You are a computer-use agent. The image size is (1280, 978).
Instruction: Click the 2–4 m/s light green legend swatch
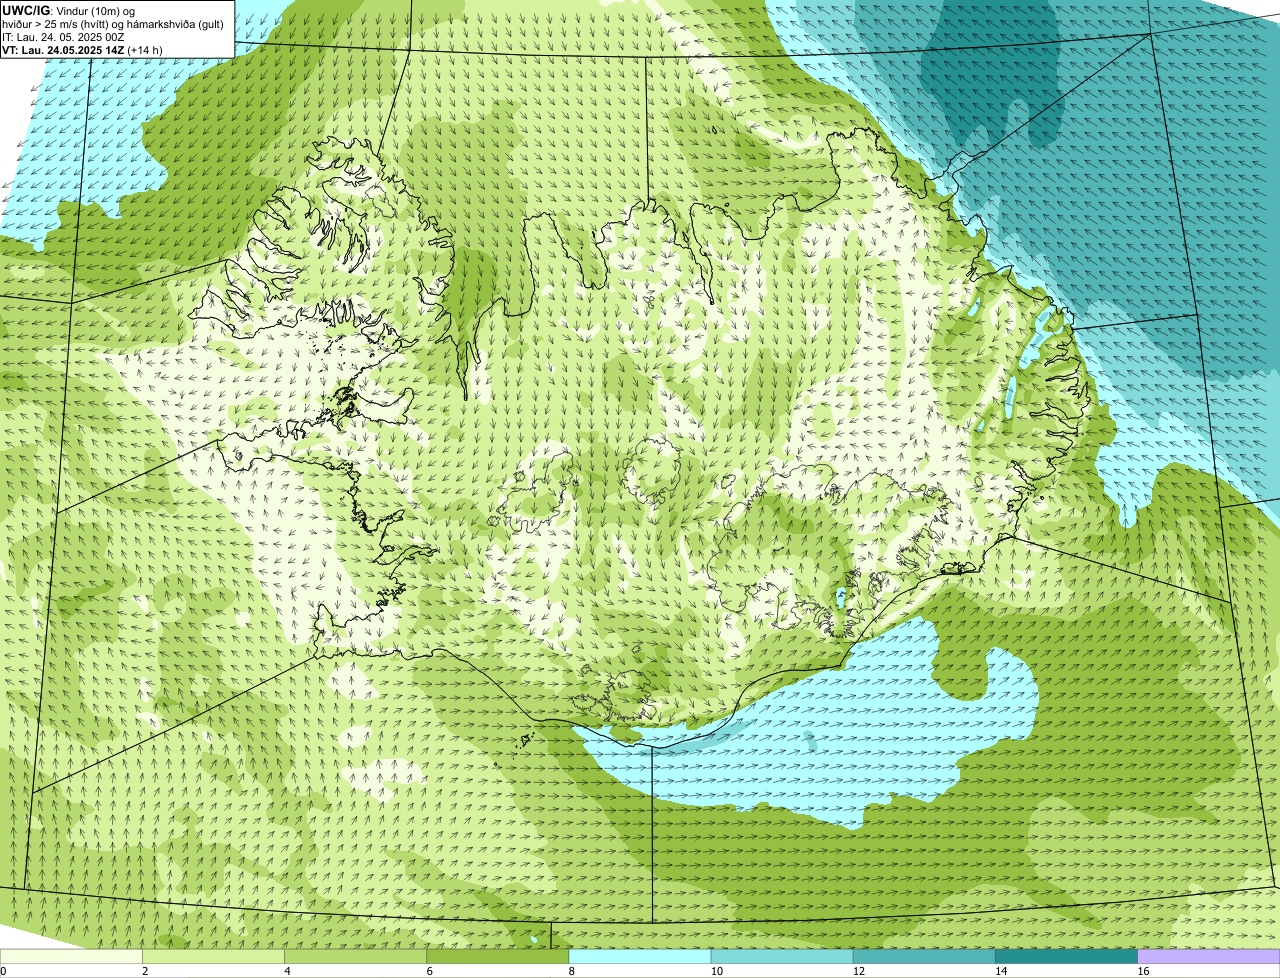tap(213, 956)
